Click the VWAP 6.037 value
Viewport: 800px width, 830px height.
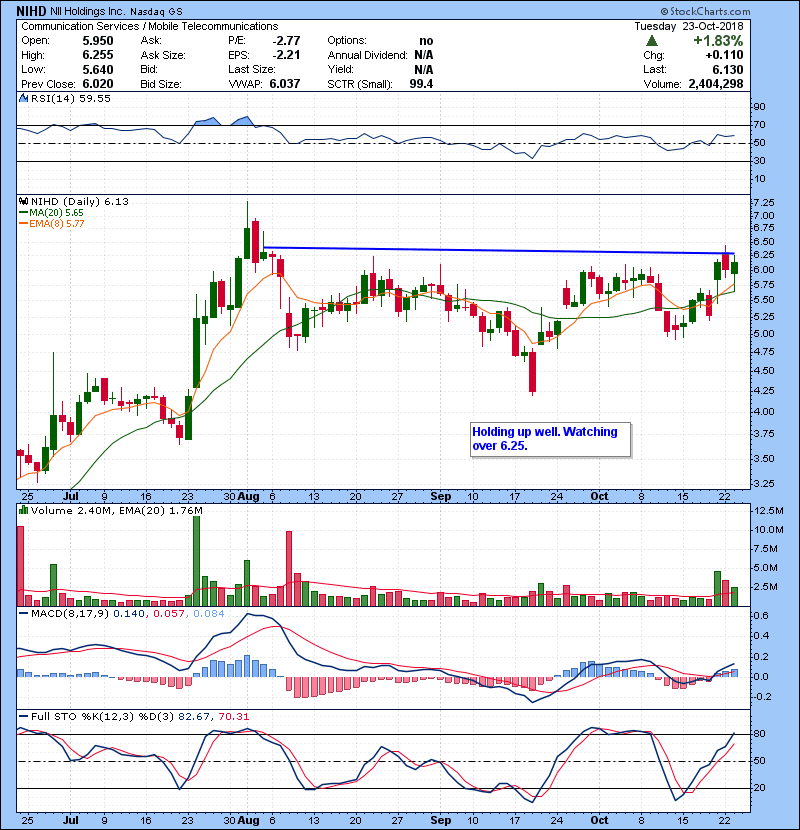pos(285,84)
